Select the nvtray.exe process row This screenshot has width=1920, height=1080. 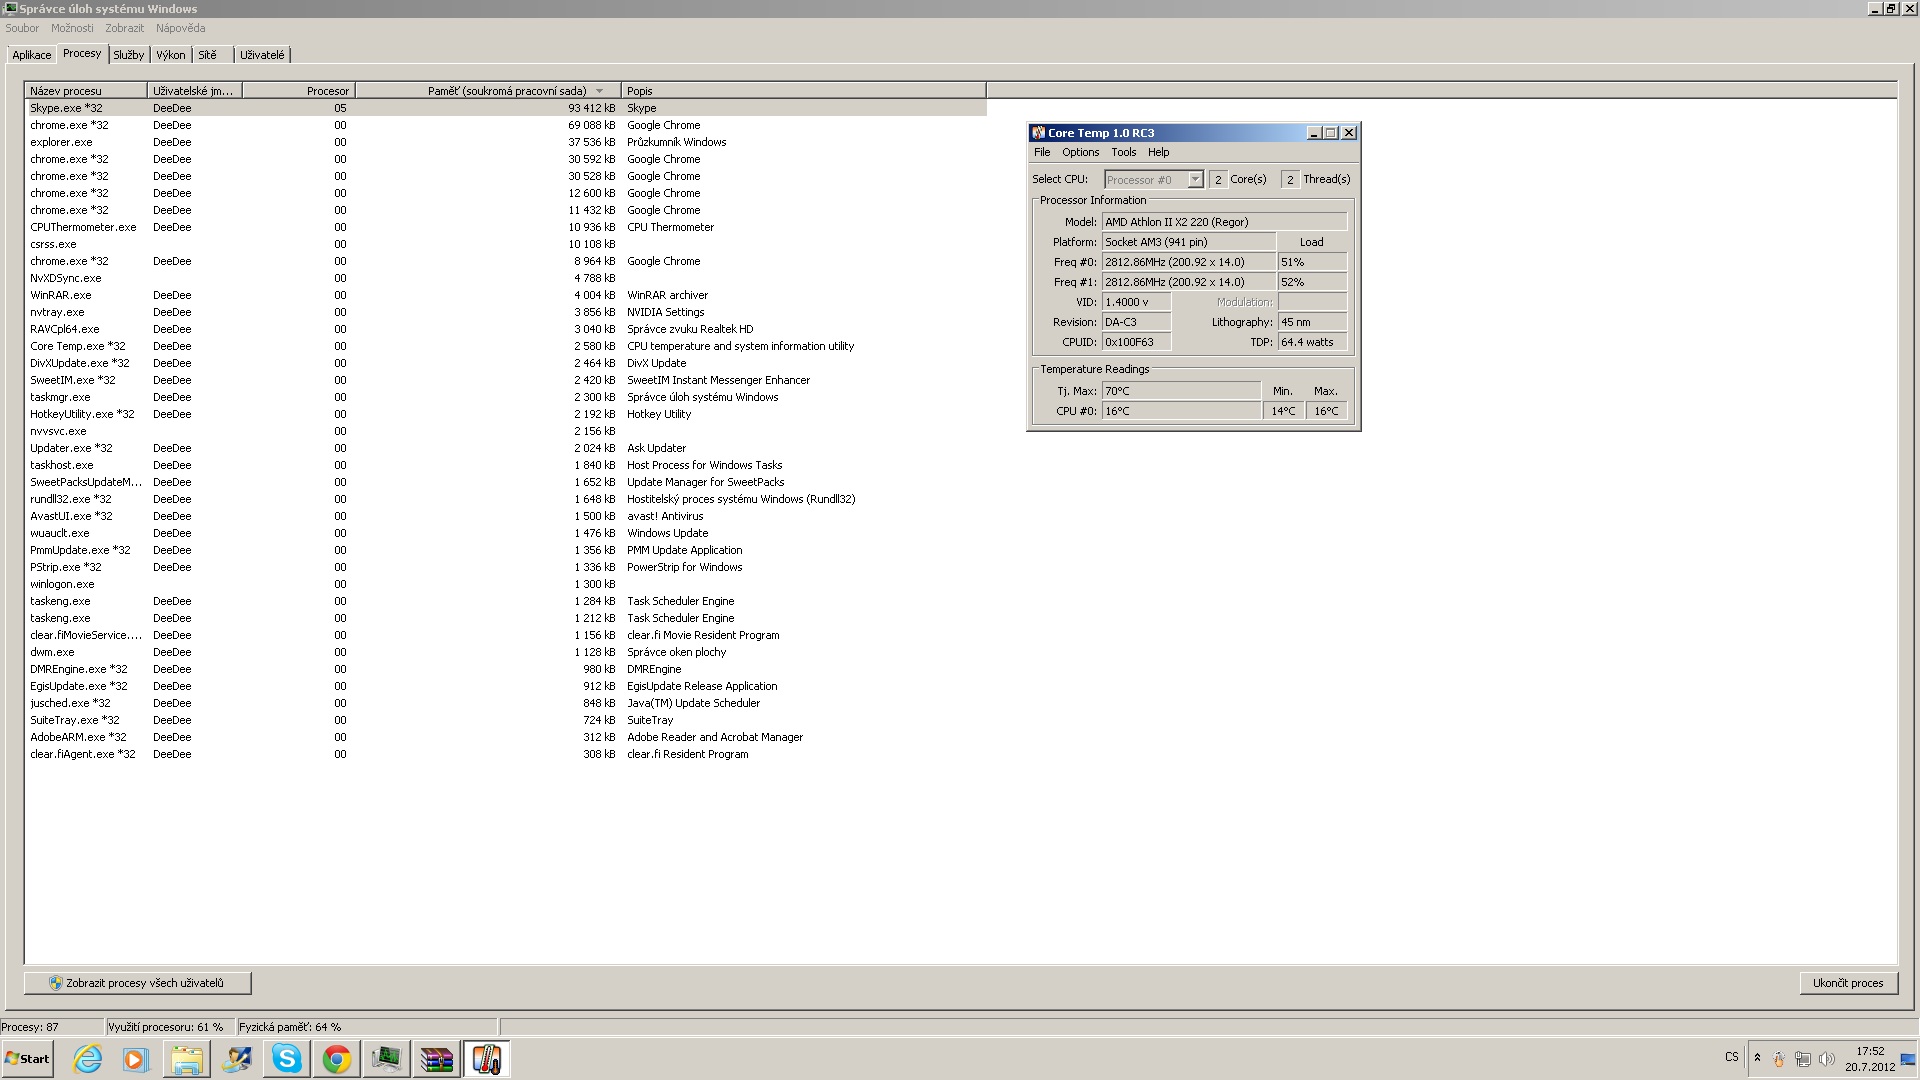506,312
